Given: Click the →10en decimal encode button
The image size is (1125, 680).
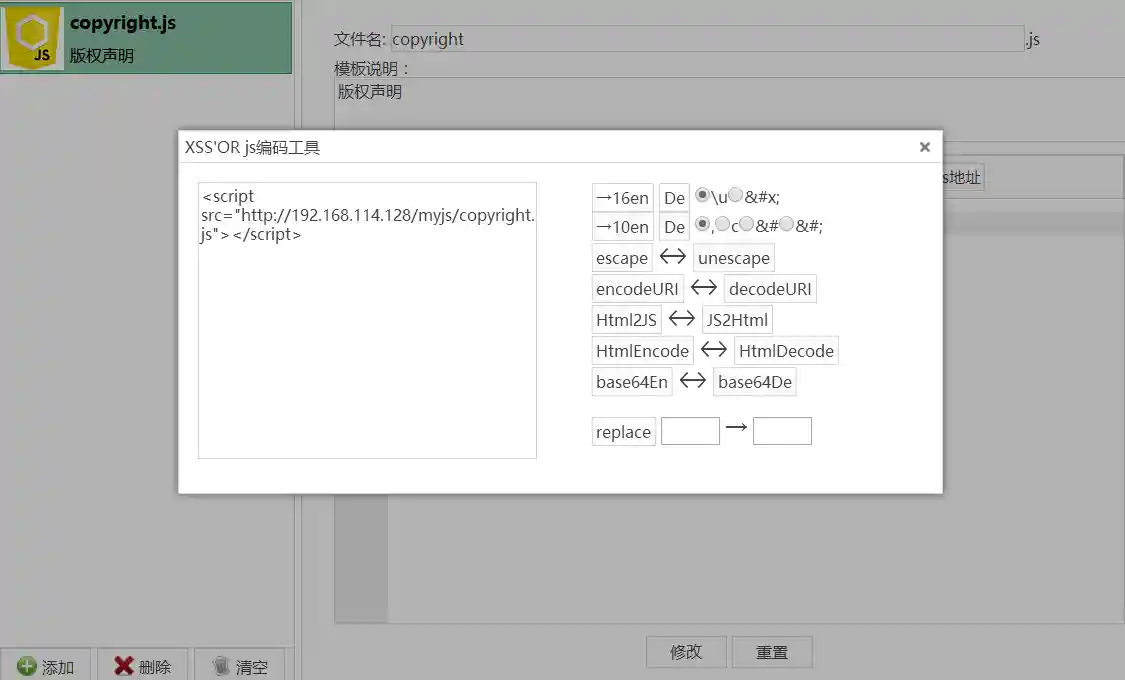Looking at the screenshot, I should 623,227.
